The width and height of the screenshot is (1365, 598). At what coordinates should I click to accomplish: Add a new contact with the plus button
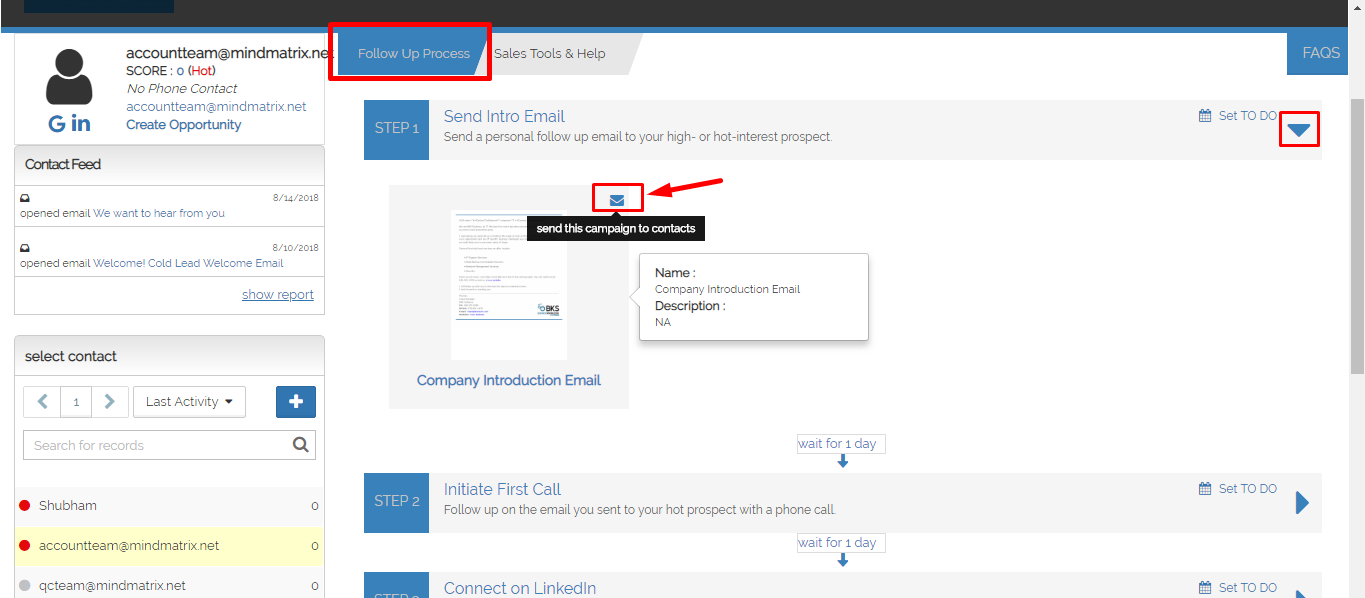[x=296, y=402]
